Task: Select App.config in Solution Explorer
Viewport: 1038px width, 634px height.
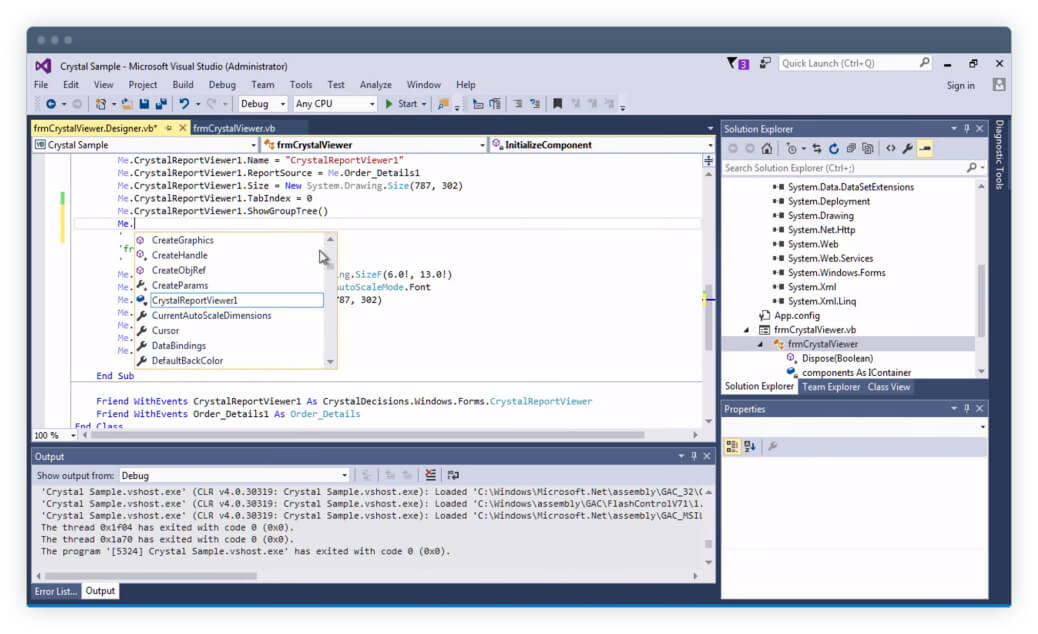Action: pyautogui.click(x=797, y=316)
